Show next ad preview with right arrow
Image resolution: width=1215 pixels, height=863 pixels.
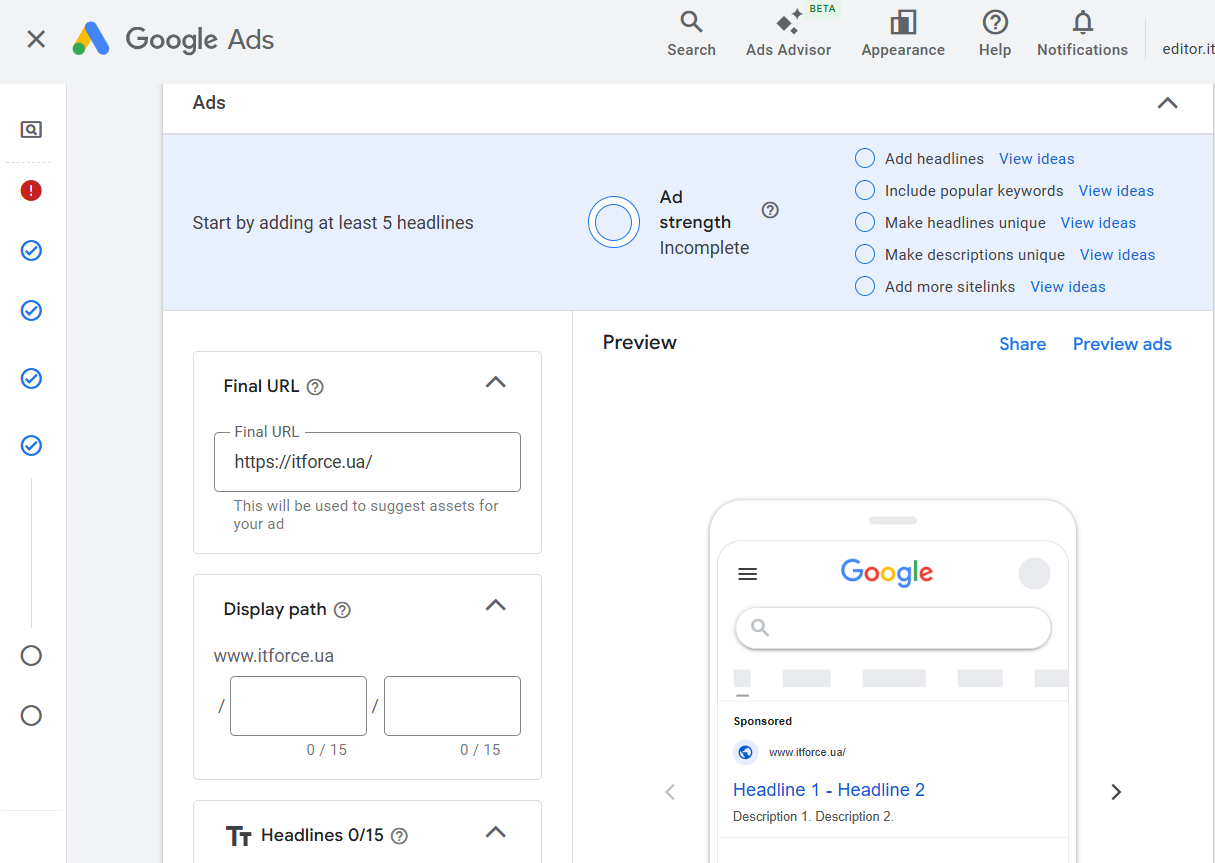click(x=1116, y=792)
